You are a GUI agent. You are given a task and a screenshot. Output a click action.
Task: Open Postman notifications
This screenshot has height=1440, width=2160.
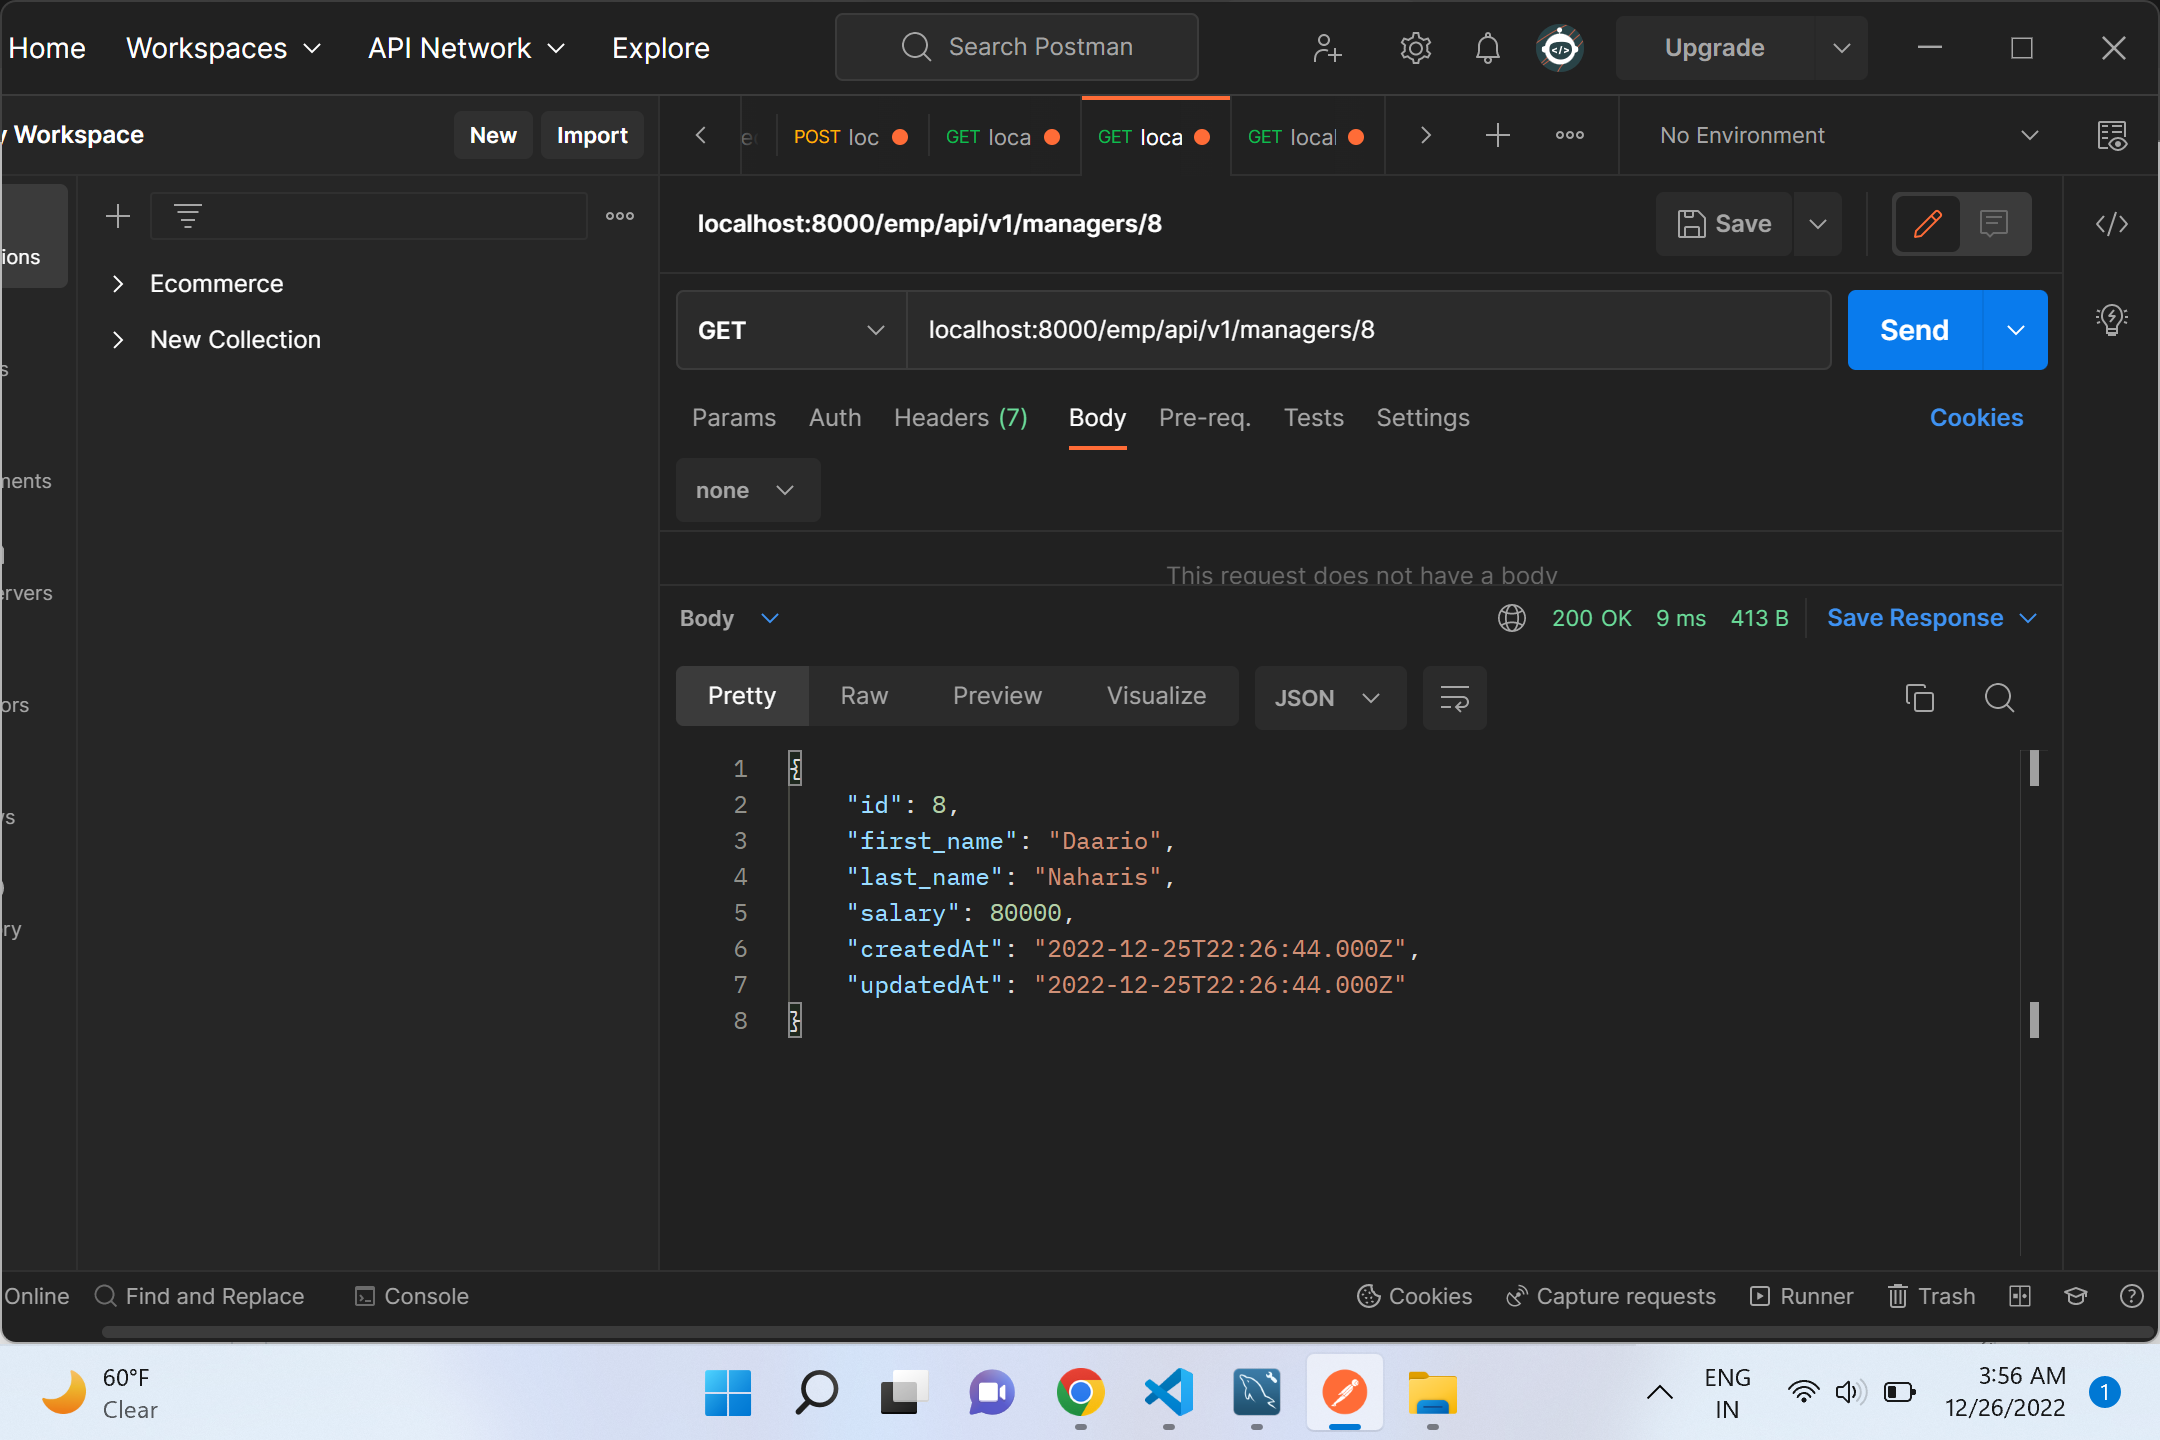click(x=1487, y=47)
